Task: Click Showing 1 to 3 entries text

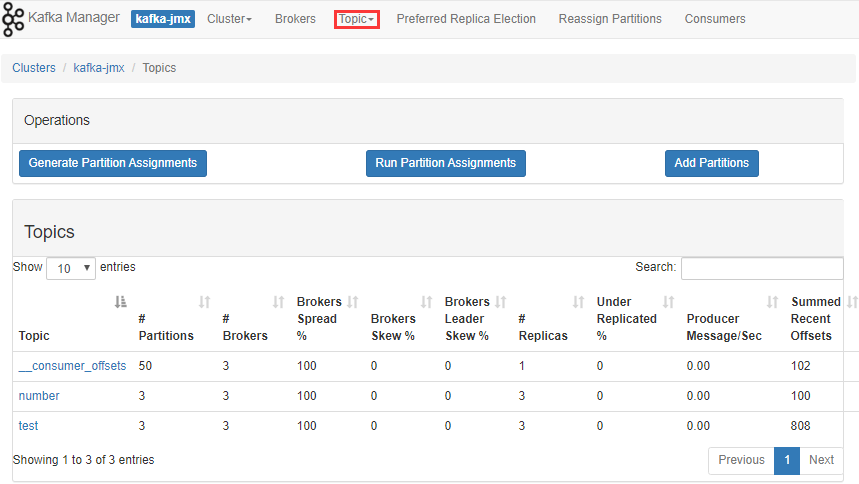Action: click(83, 460)
